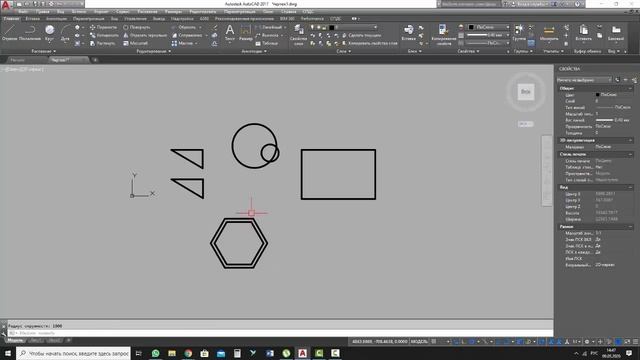Click the Model layout tab at bottom
This screenshot has width=640, height=360.
15,340
